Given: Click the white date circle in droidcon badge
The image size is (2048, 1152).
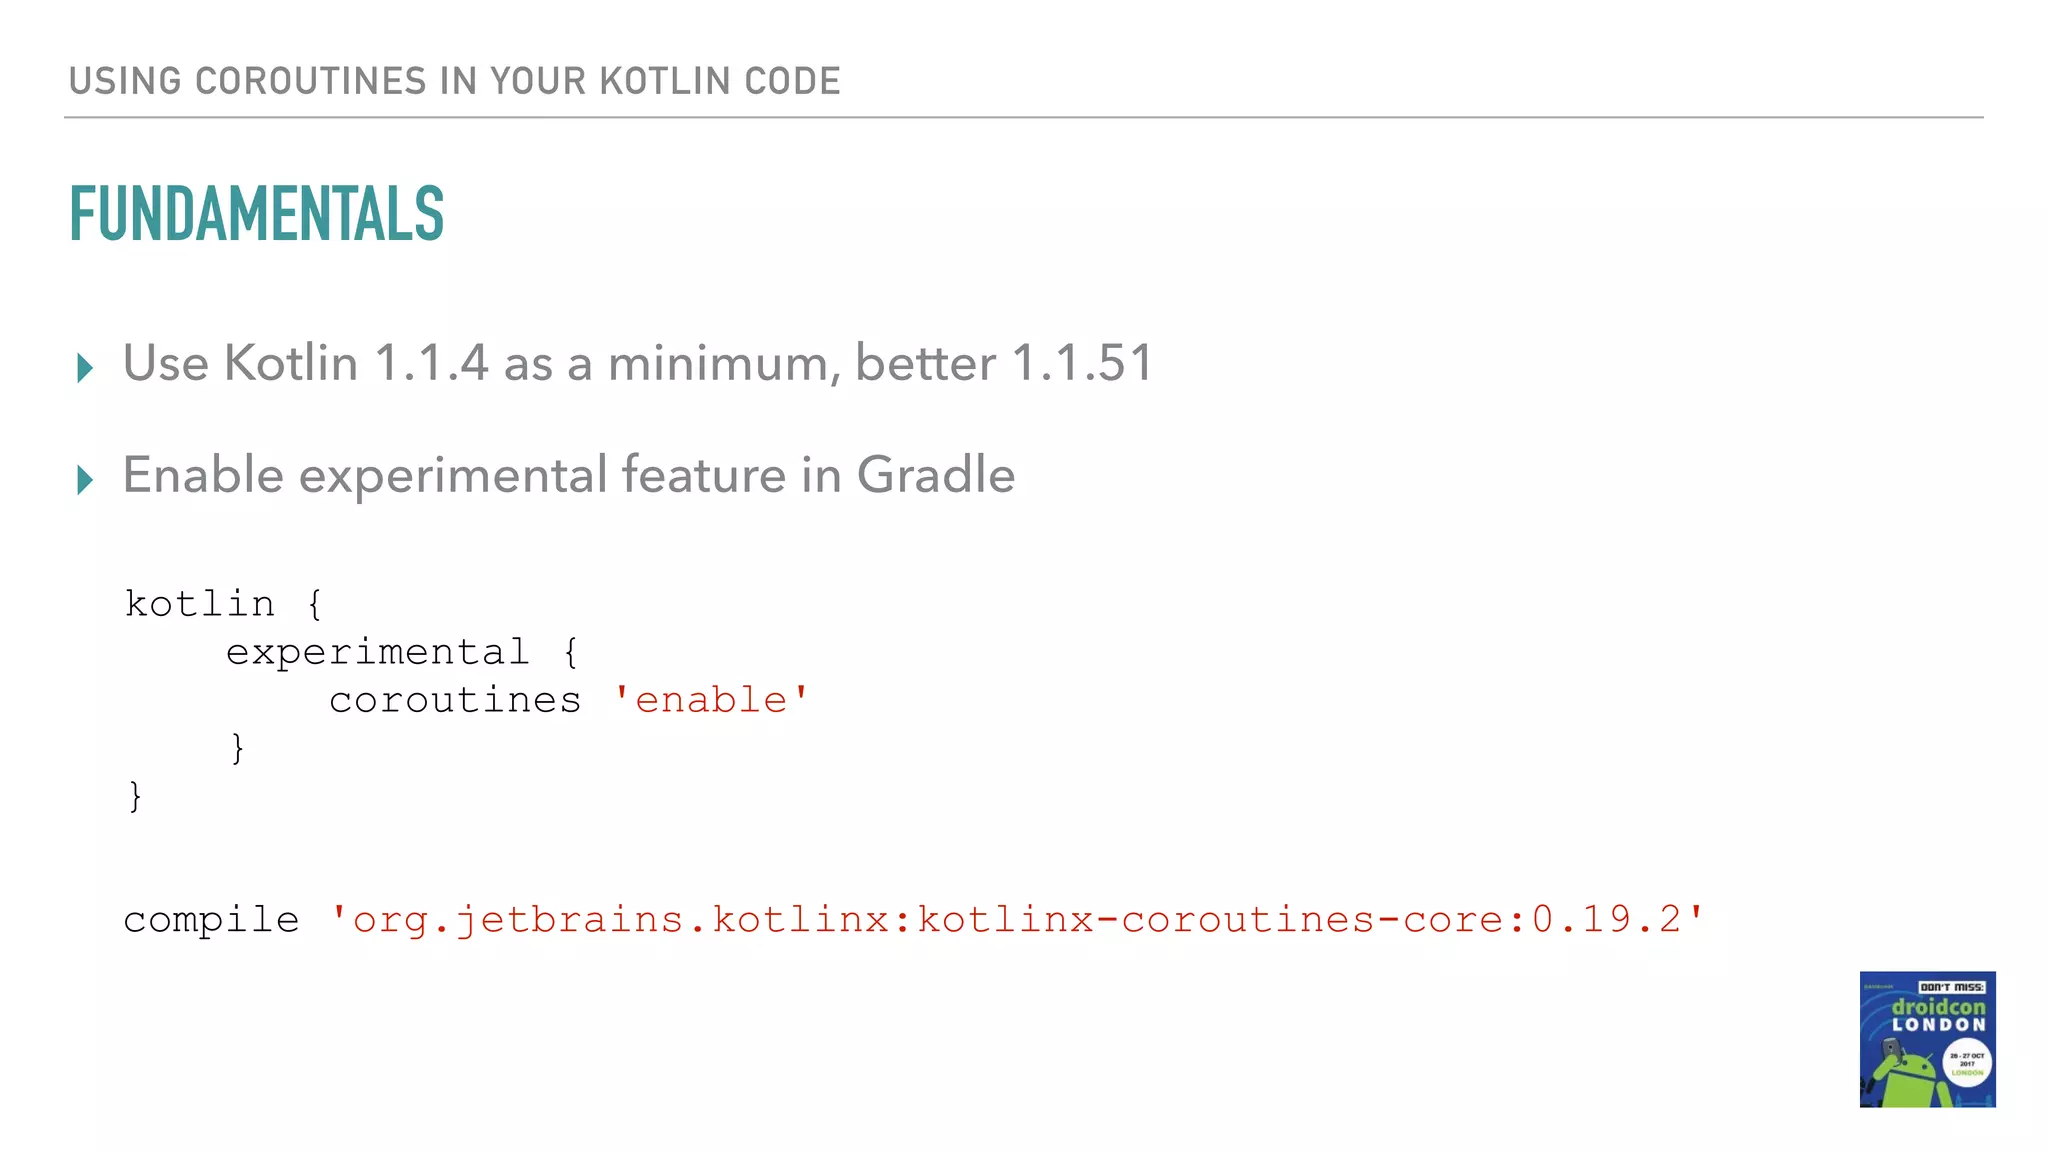Looking at the screenshot, I should pyautogui.click(x=1967, y=1063).
